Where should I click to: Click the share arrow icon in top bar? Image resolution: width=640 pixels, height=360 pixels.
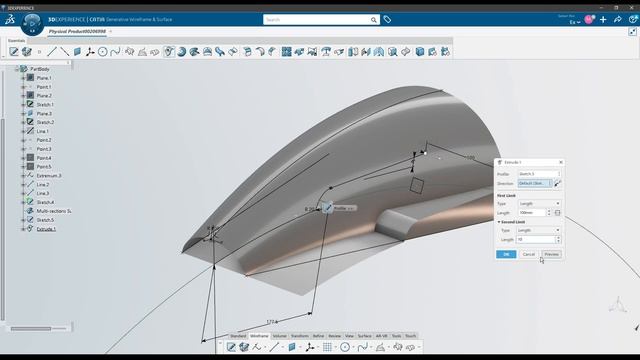point(617,19)
